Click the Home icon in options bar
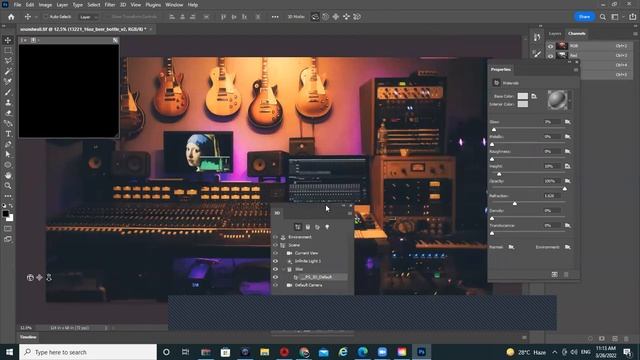The width and height of the screenshot is (640, 360). [11, 17]
